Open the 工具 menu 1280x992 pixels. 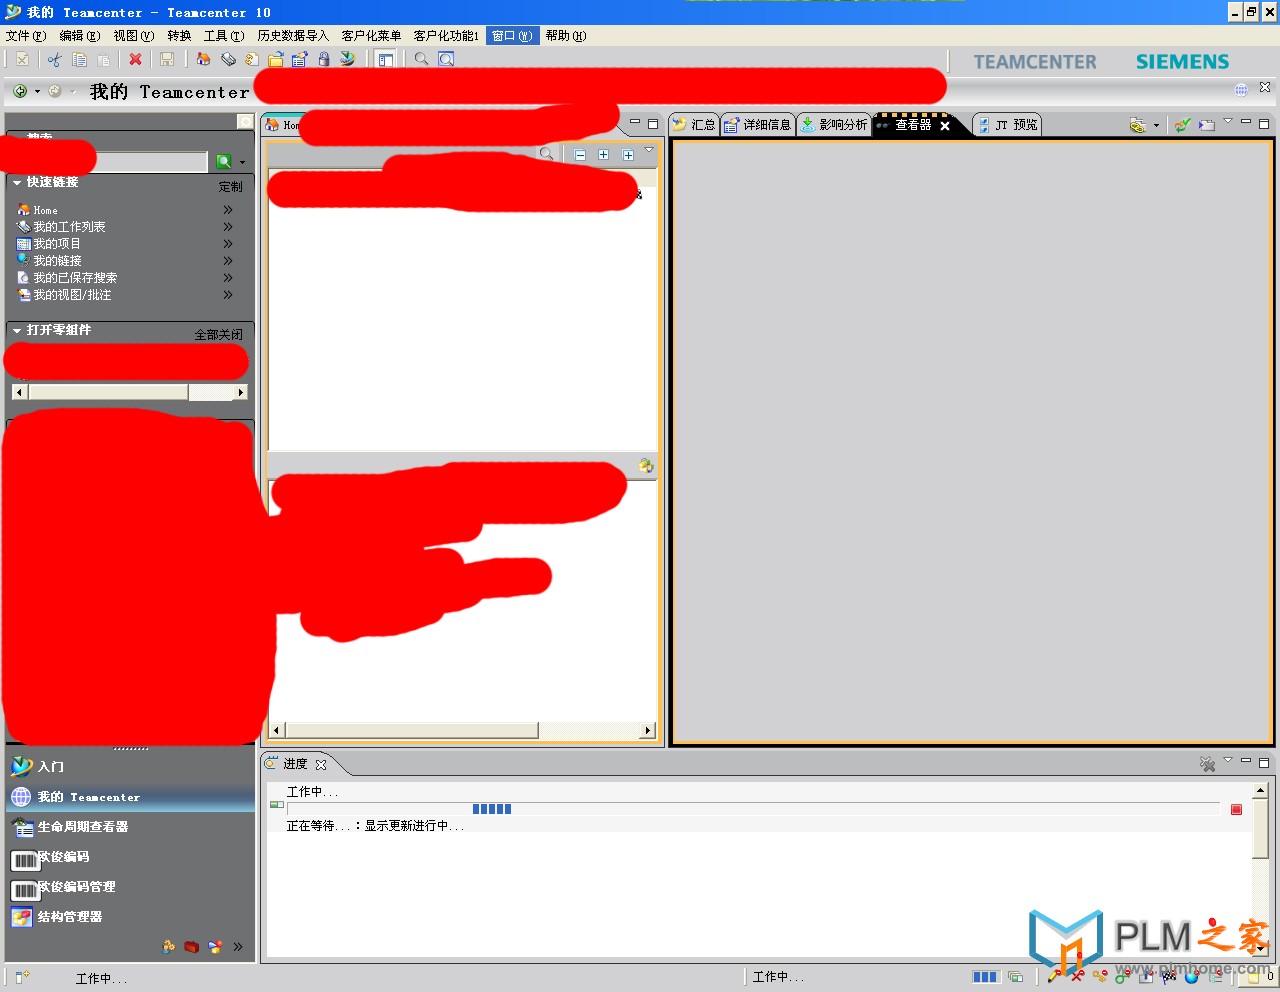[x=223, y=36]
